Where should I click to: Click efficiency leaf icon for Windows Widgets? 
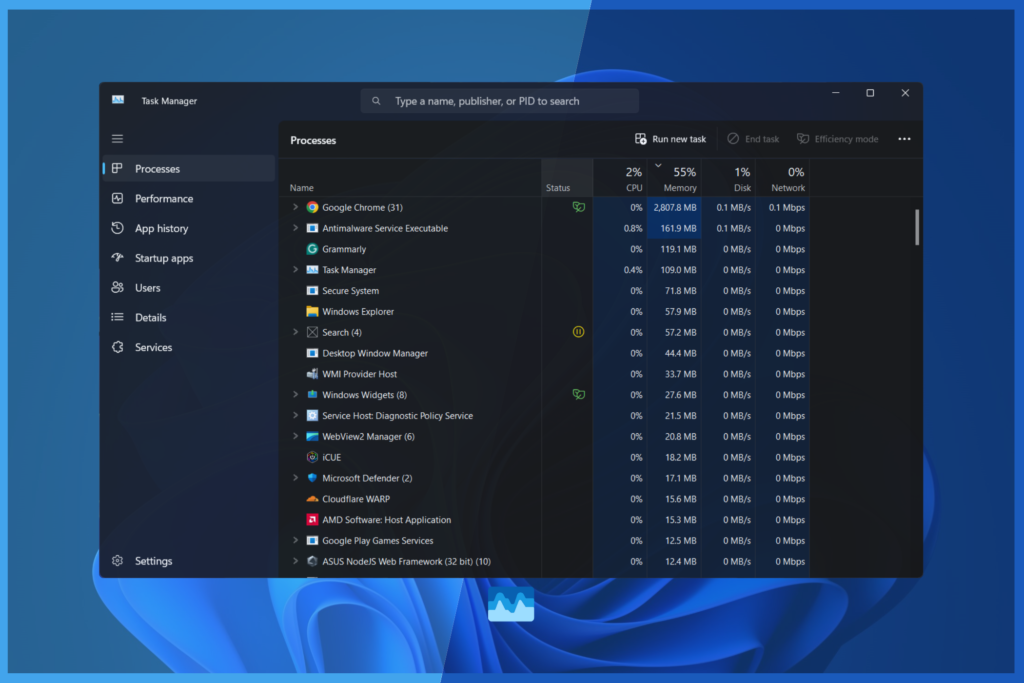click(579, 394)
